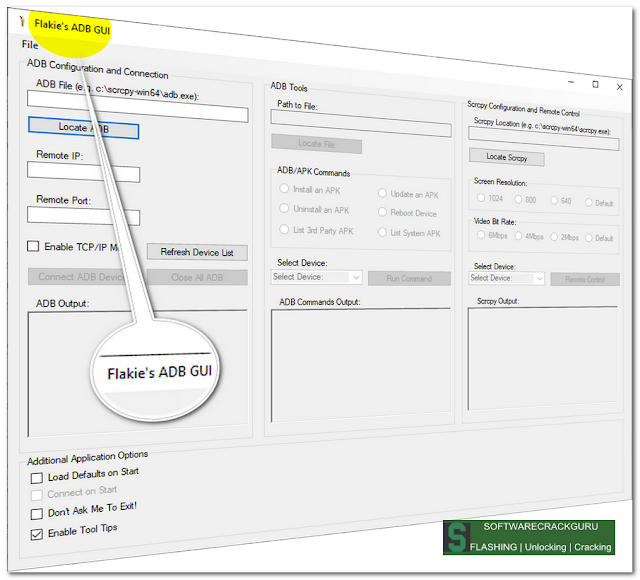Check Load Defaults on Start
Screen dimensions: 640x580
[37, 478]
